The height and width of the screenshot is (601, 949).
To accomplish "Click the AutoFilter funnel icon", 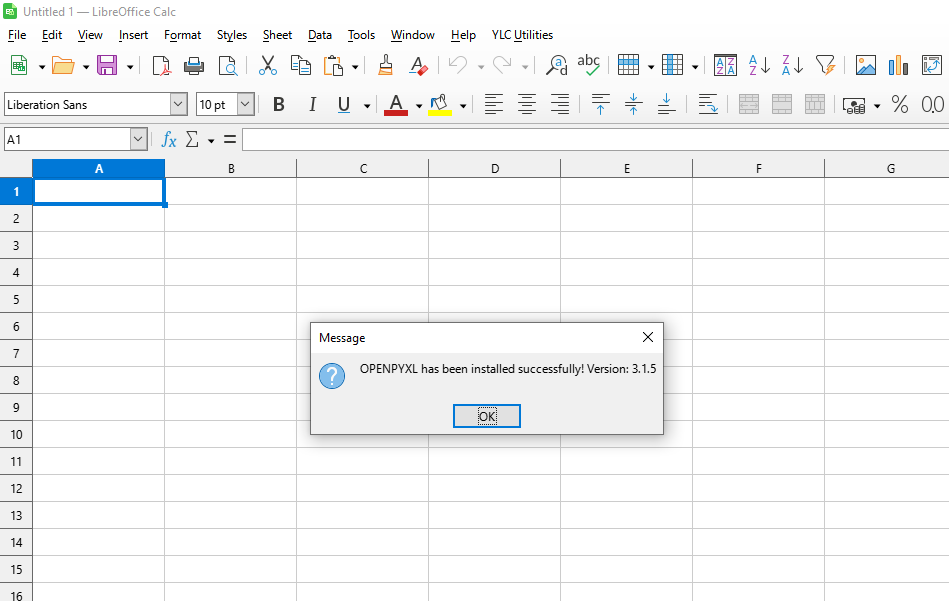I will point(825,66).
